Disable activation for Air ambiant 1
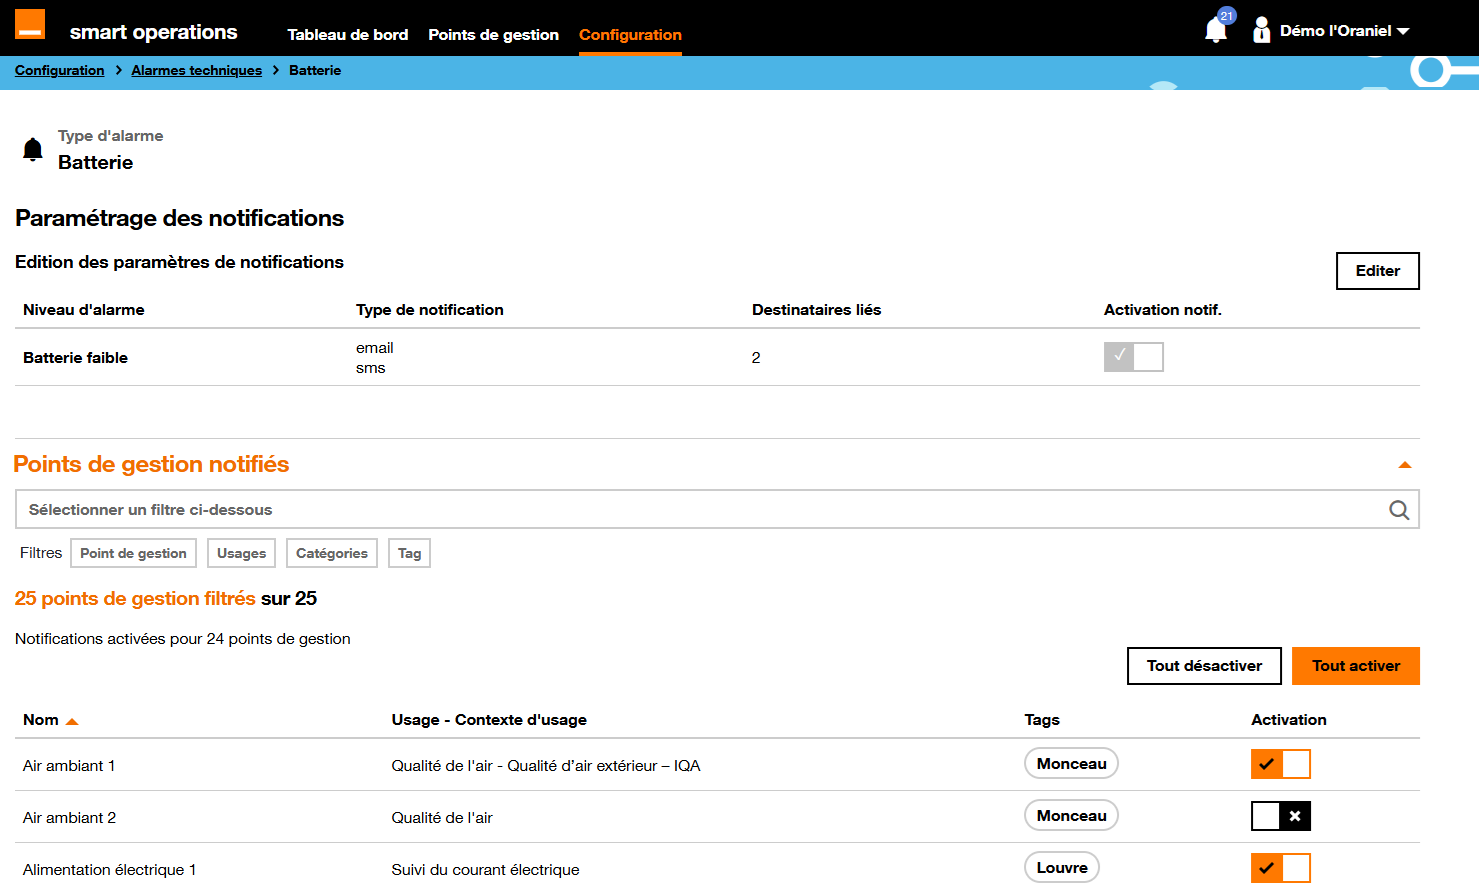This screenshot has width=1479, height=893. pyautogui.click(x=1281, y=764)
